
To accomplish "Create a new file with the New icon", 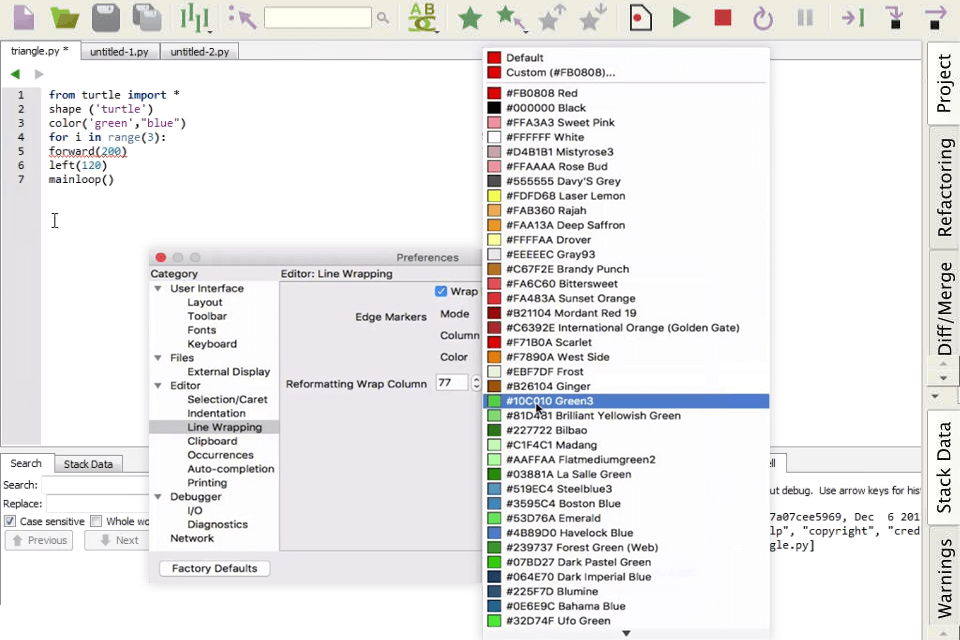I will 22,16.
